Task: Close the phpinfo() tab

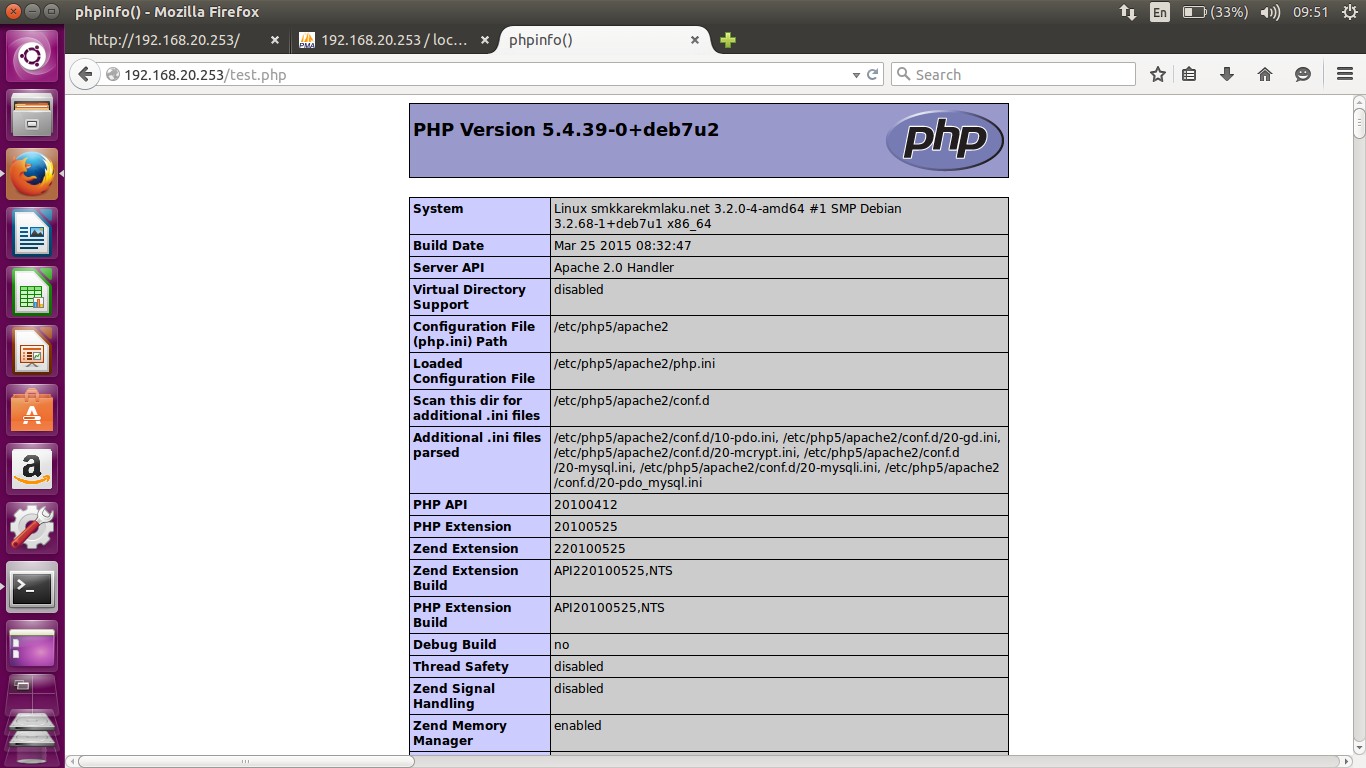Action: click(x=695, y=40)
